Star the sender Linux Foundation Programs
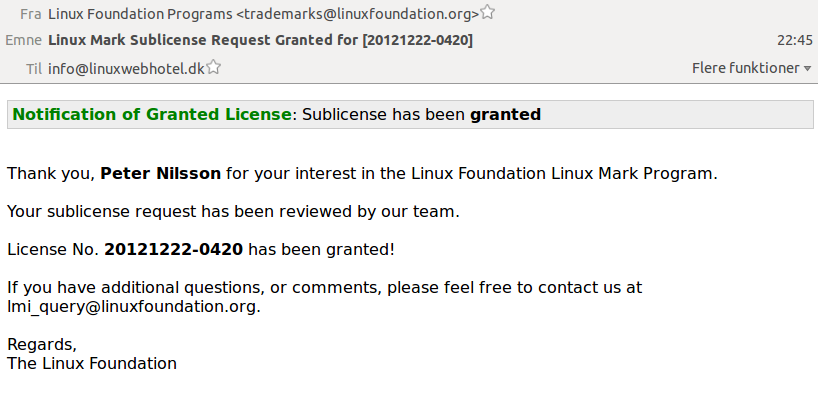Viewport: 818px width, 409px height. tap(487, 12)
